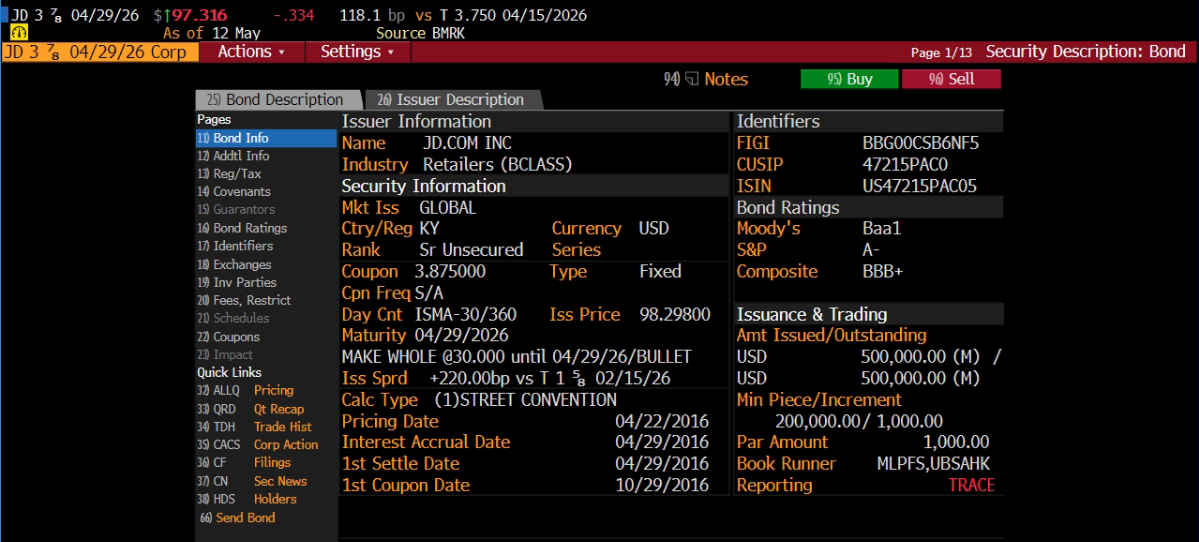Click FIGI value BBG00CSB6NF5

click(921, 143)
